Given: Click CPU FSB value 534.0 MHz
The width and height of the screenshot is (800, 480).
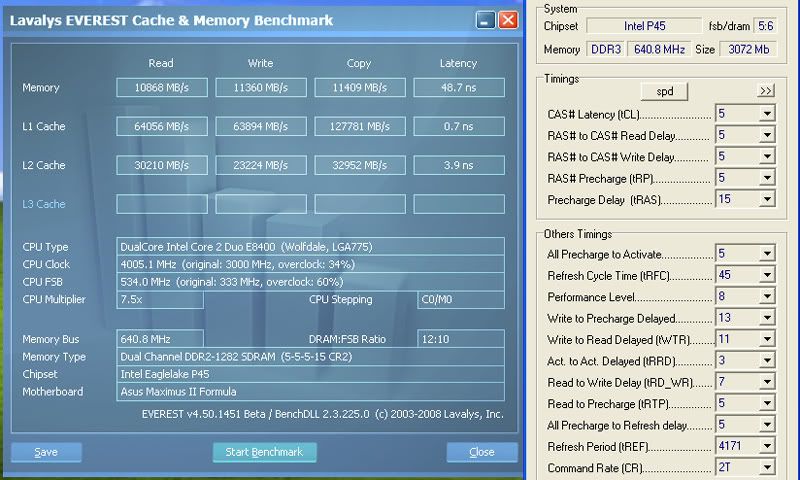Looking at the screenshot, I should click(310, 282).
